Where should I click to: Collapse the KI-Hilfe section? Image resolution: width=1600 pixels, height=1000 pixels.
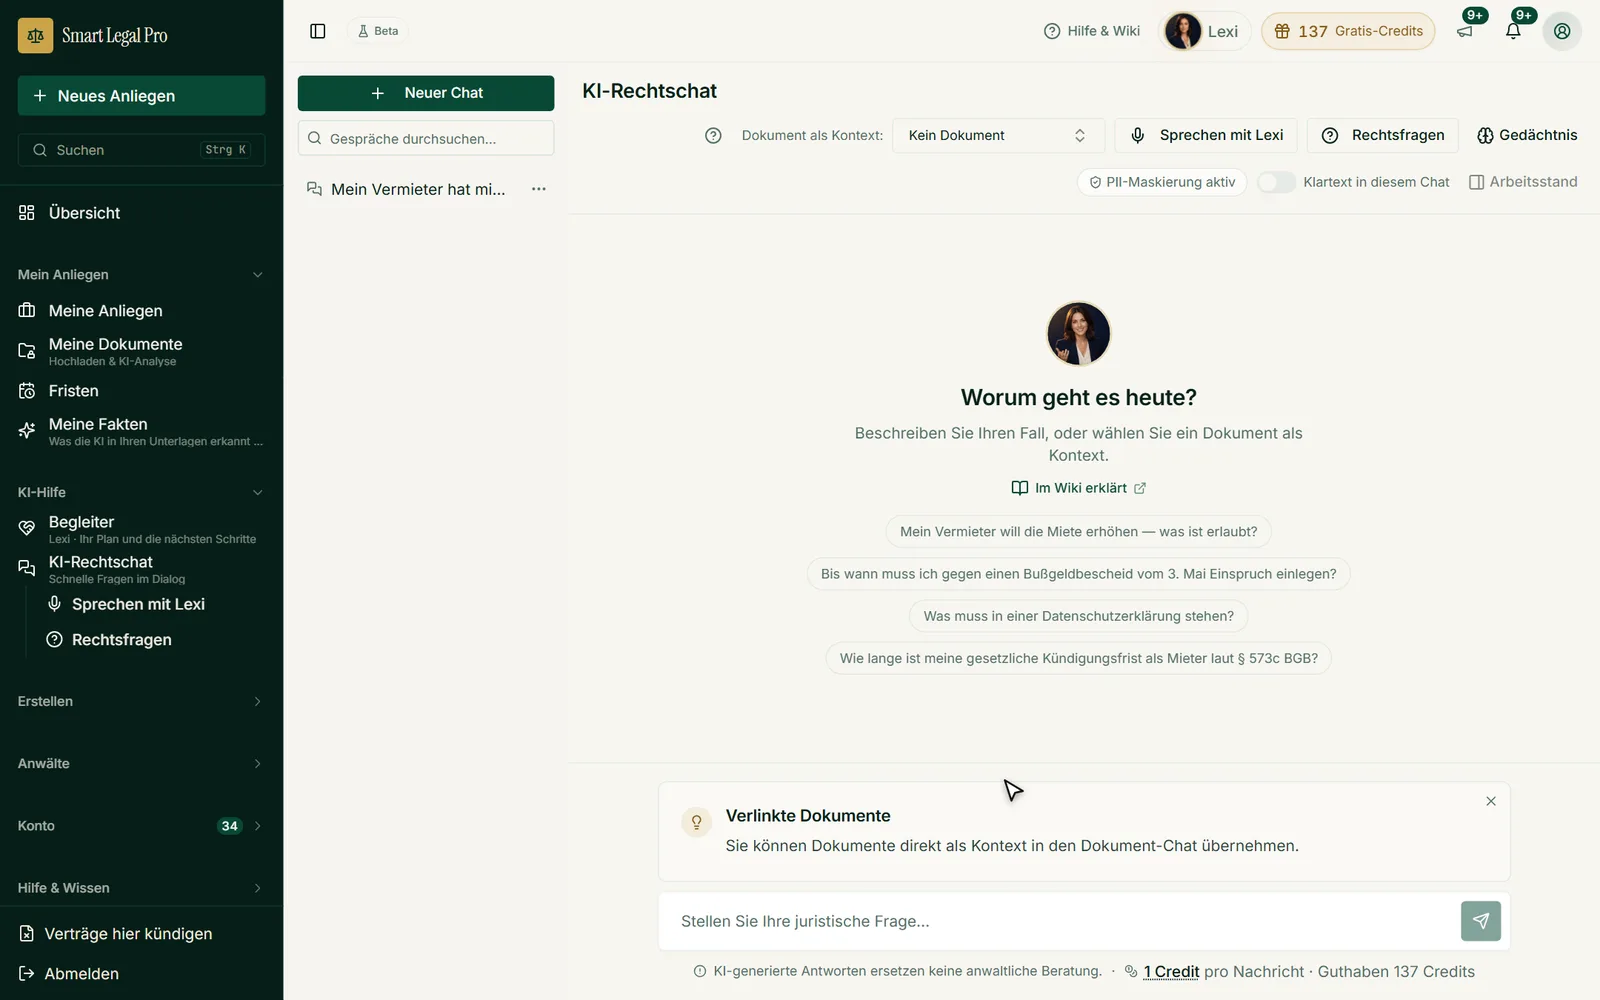[141, 492]
